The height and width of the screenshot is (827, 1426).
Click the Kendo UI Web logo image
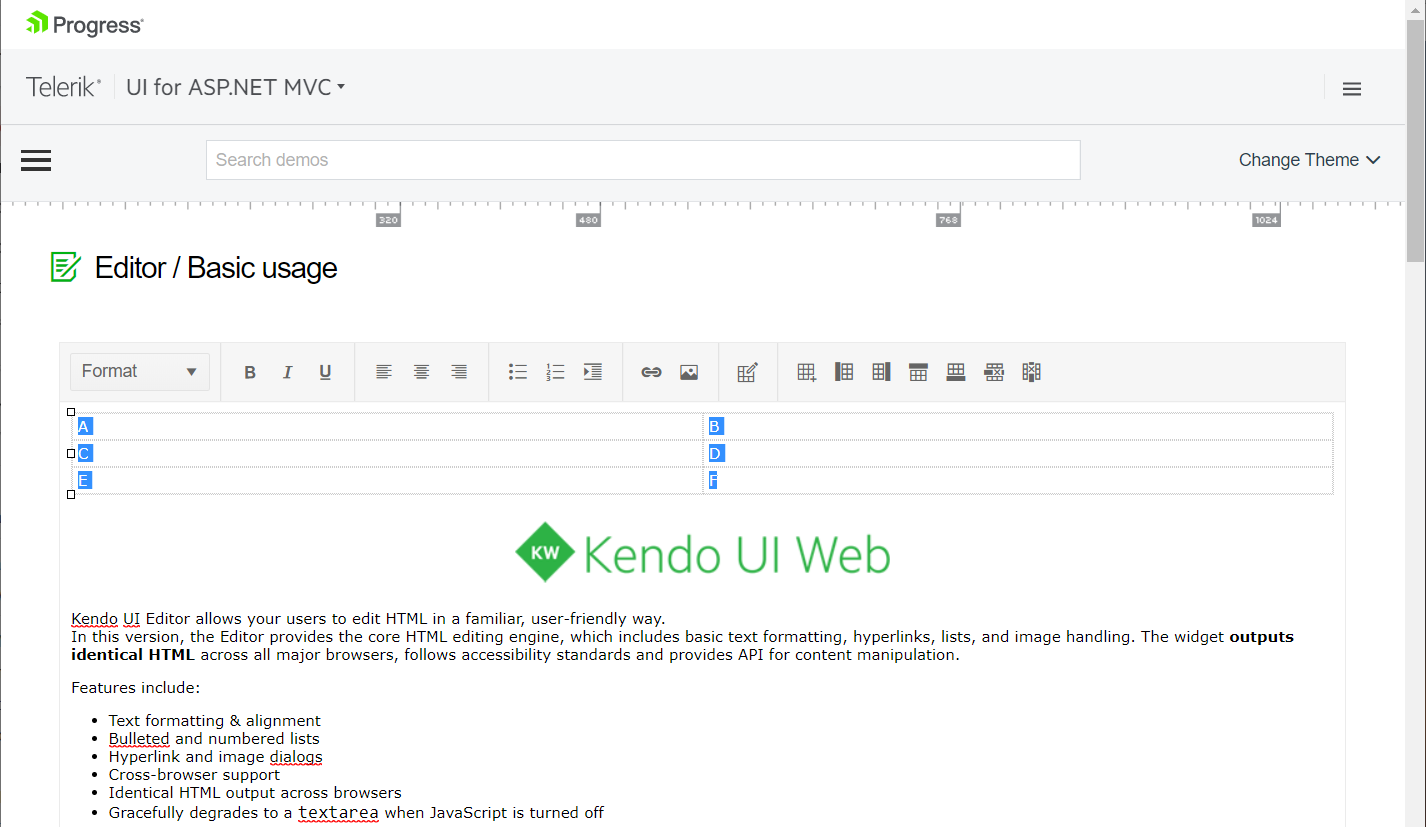coord(702,552)
